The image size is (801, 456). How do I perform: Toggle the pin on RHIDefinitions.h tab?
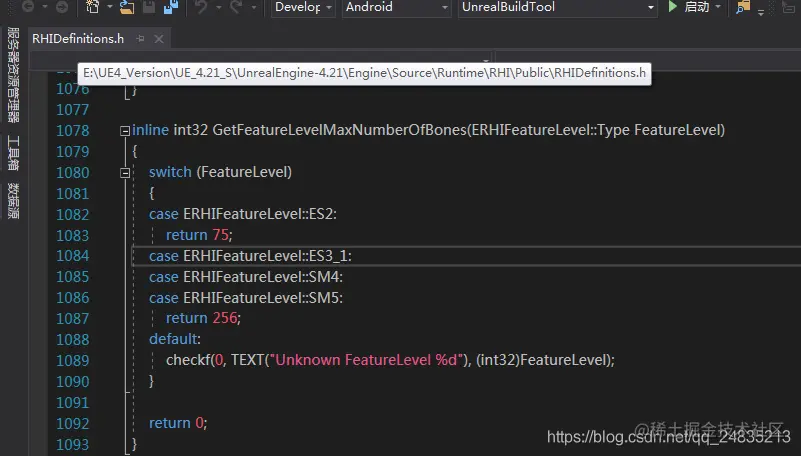click(x=140, y=39)
